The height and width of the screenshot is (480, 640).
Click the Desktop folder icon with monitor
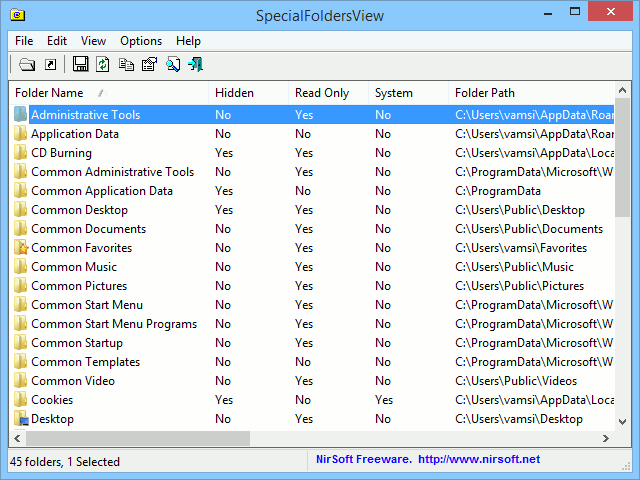20,419
